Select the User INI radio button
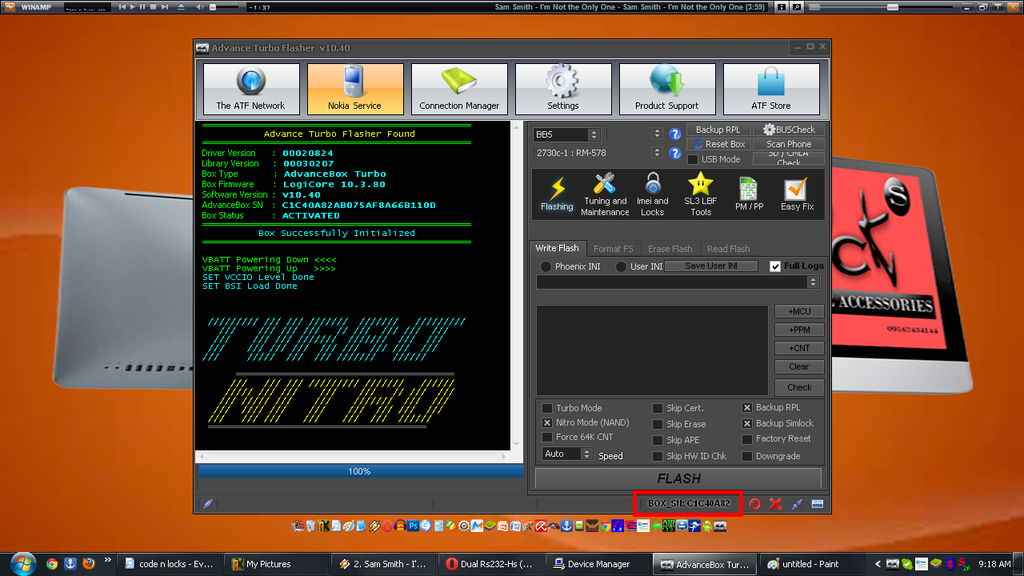Image resolution: width=1024 pixels, height=576 pixels. (620, 266)
